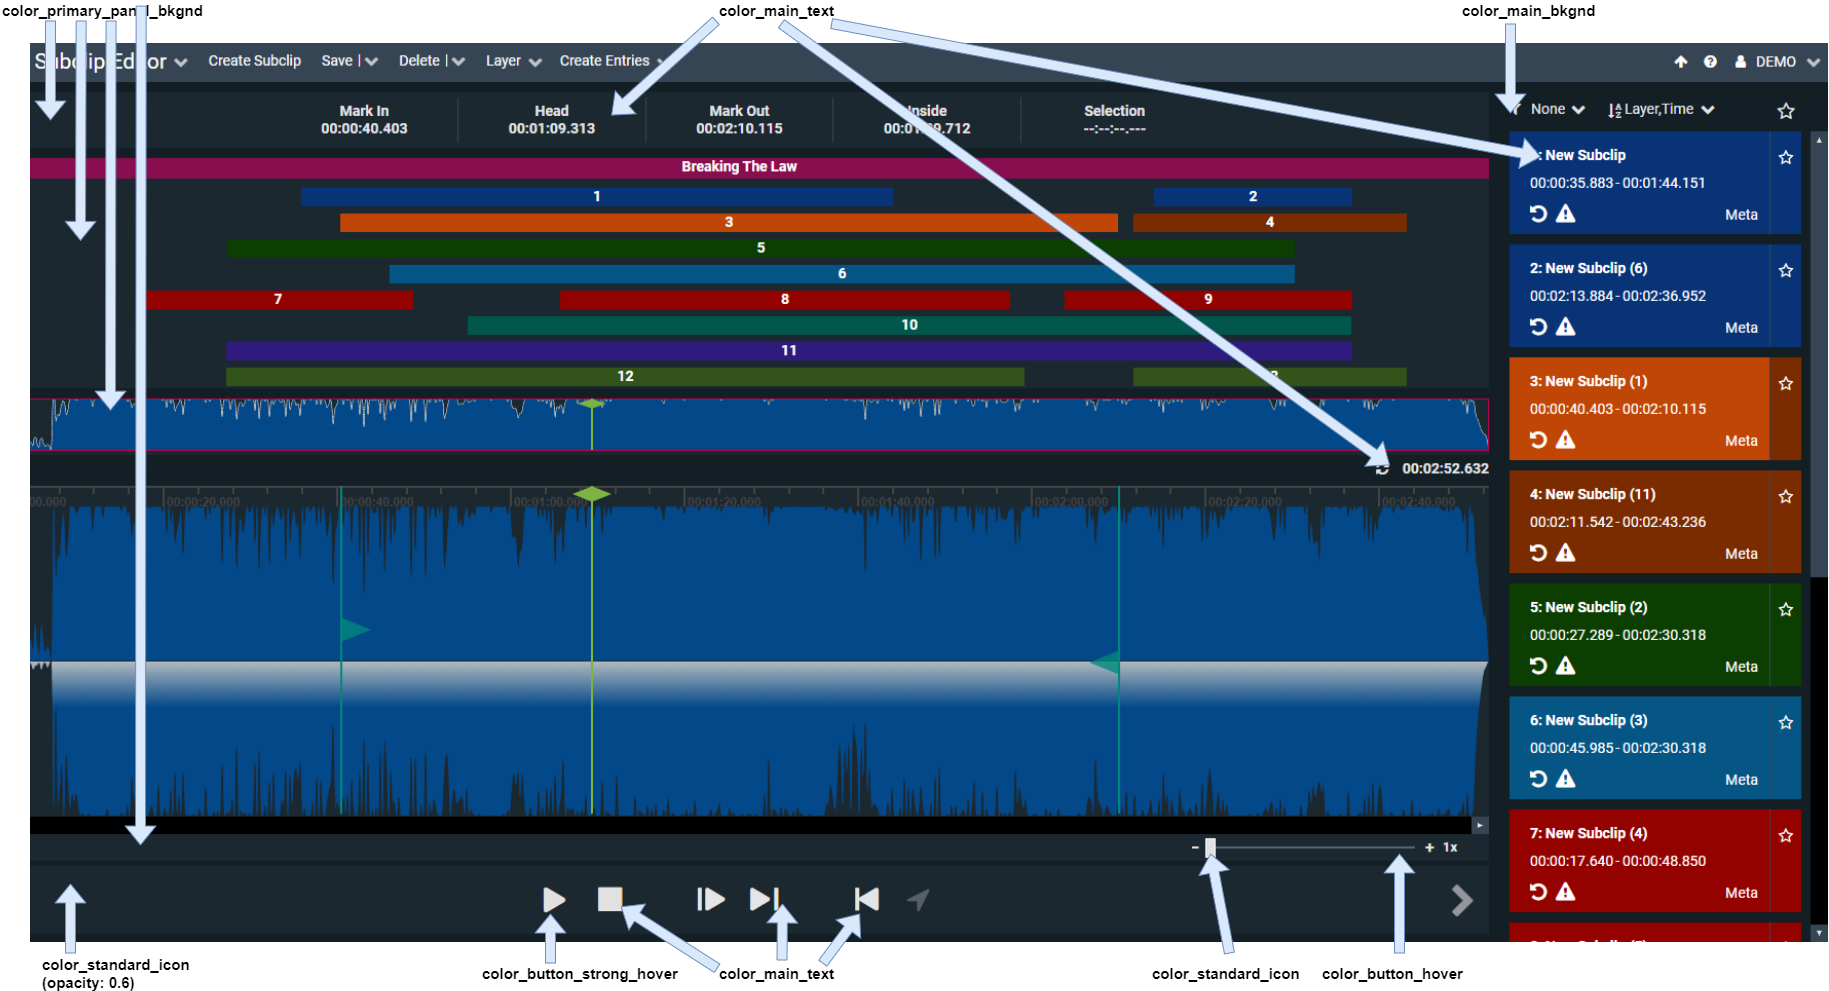Click the upload arrow icon beside help
The height and width of the screenshot is (991, 1829).
(1681, 62)
